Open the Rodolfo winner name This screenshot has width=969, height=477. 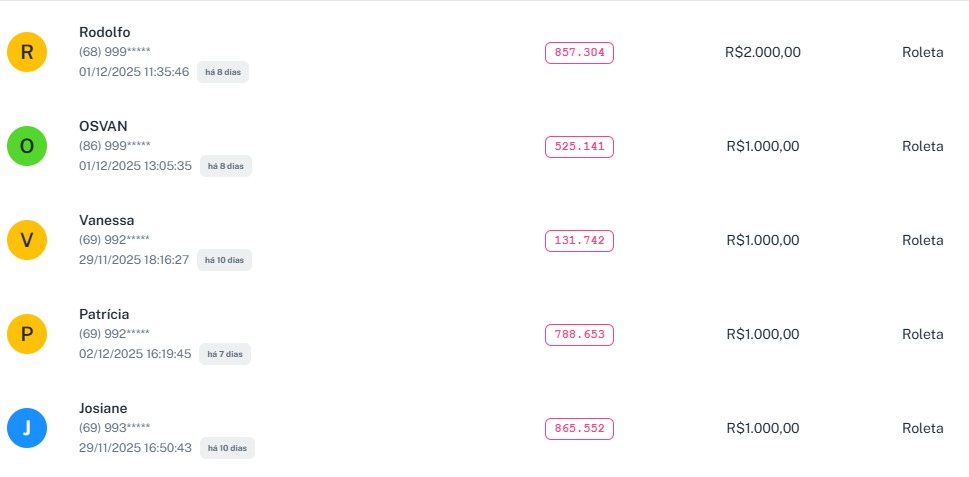click(105, 32)
